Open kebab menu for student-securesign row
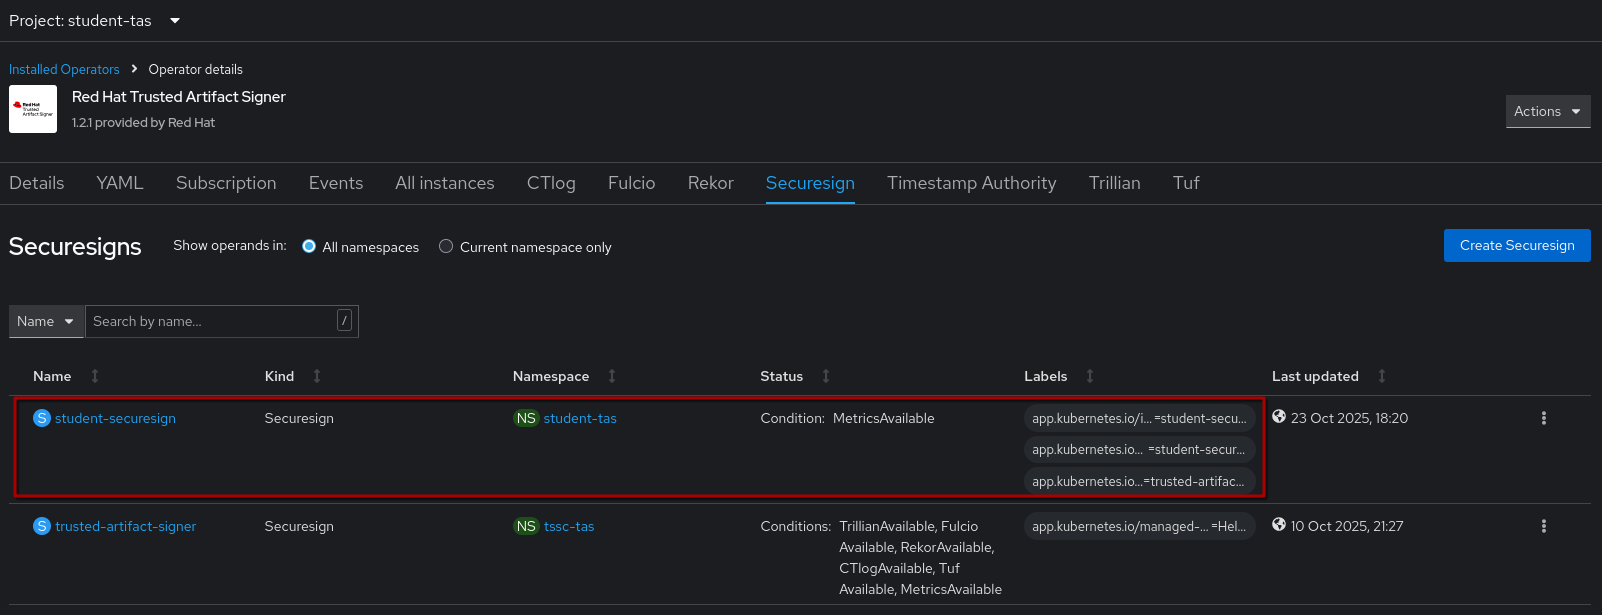Screen dimensions: 1602x615 coord(1544,418)
